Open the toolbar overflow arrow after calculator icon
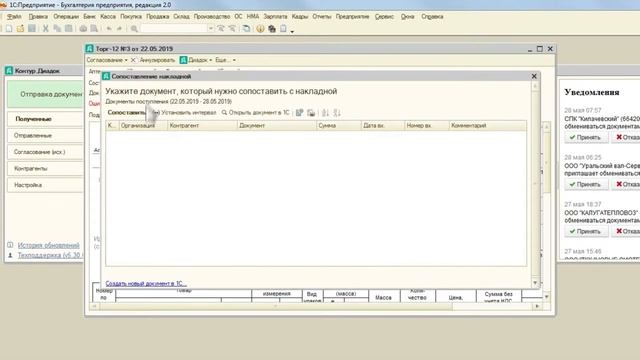Screen dimensions: 640x360 click(292, 31)
